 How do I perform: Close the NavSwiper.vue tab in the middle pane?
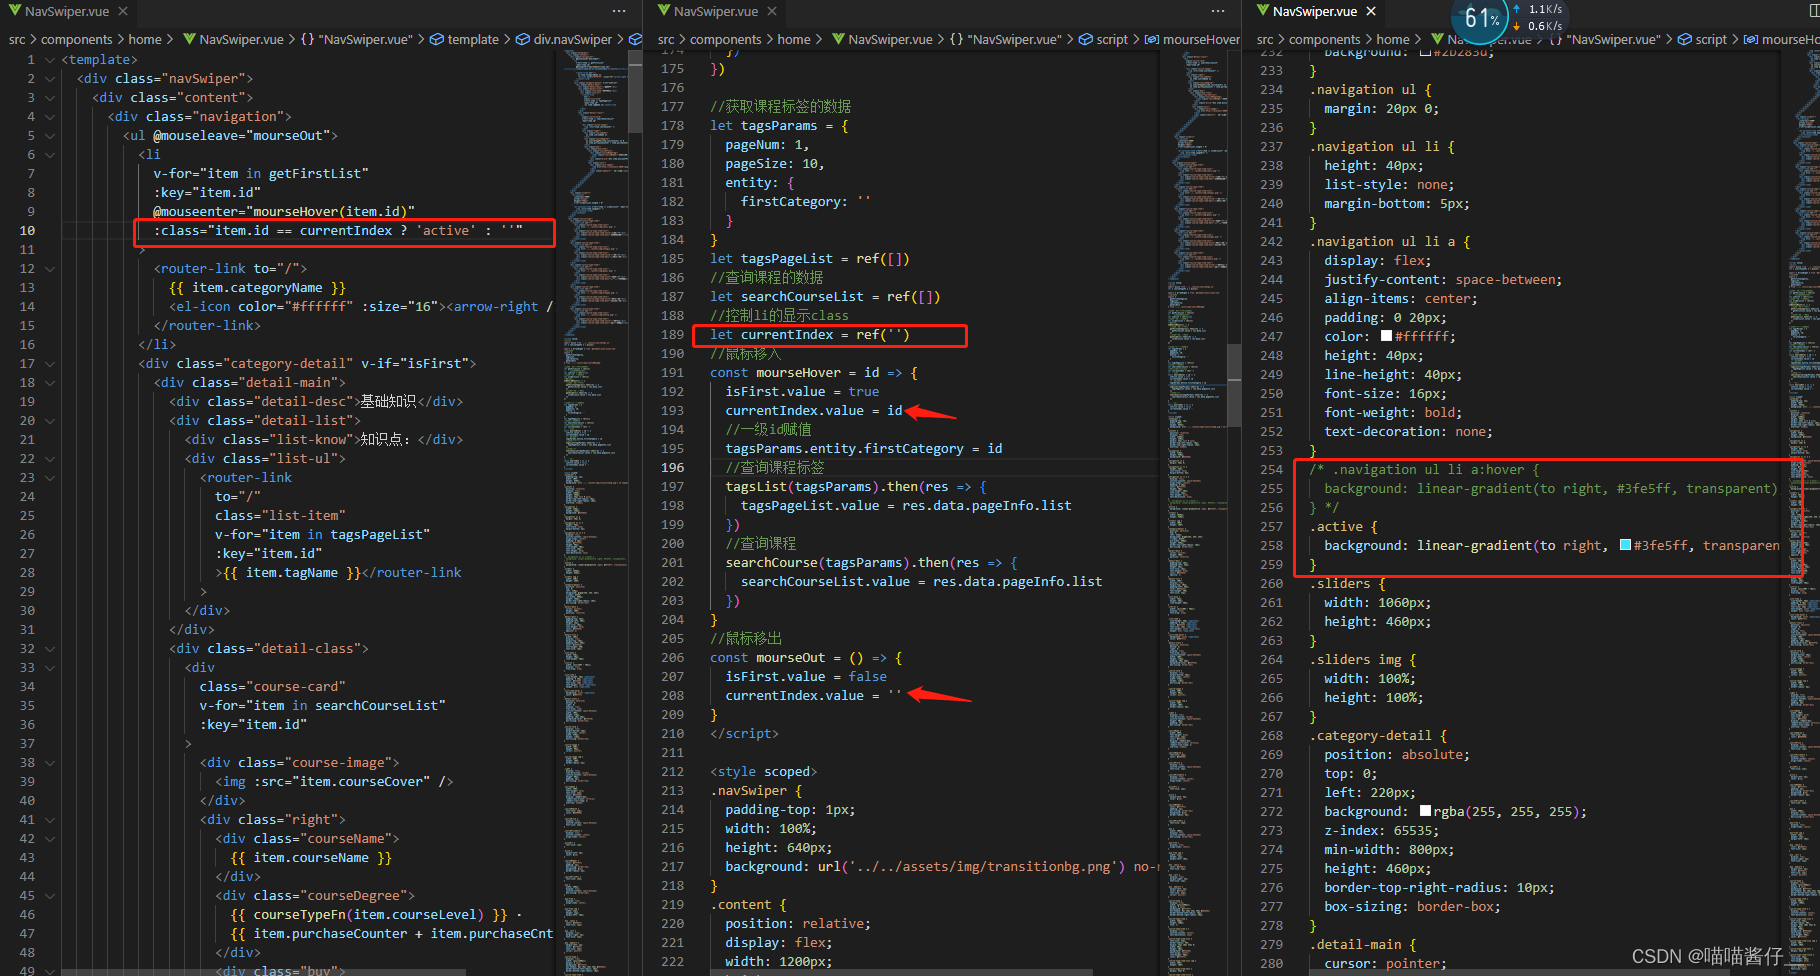772,11
